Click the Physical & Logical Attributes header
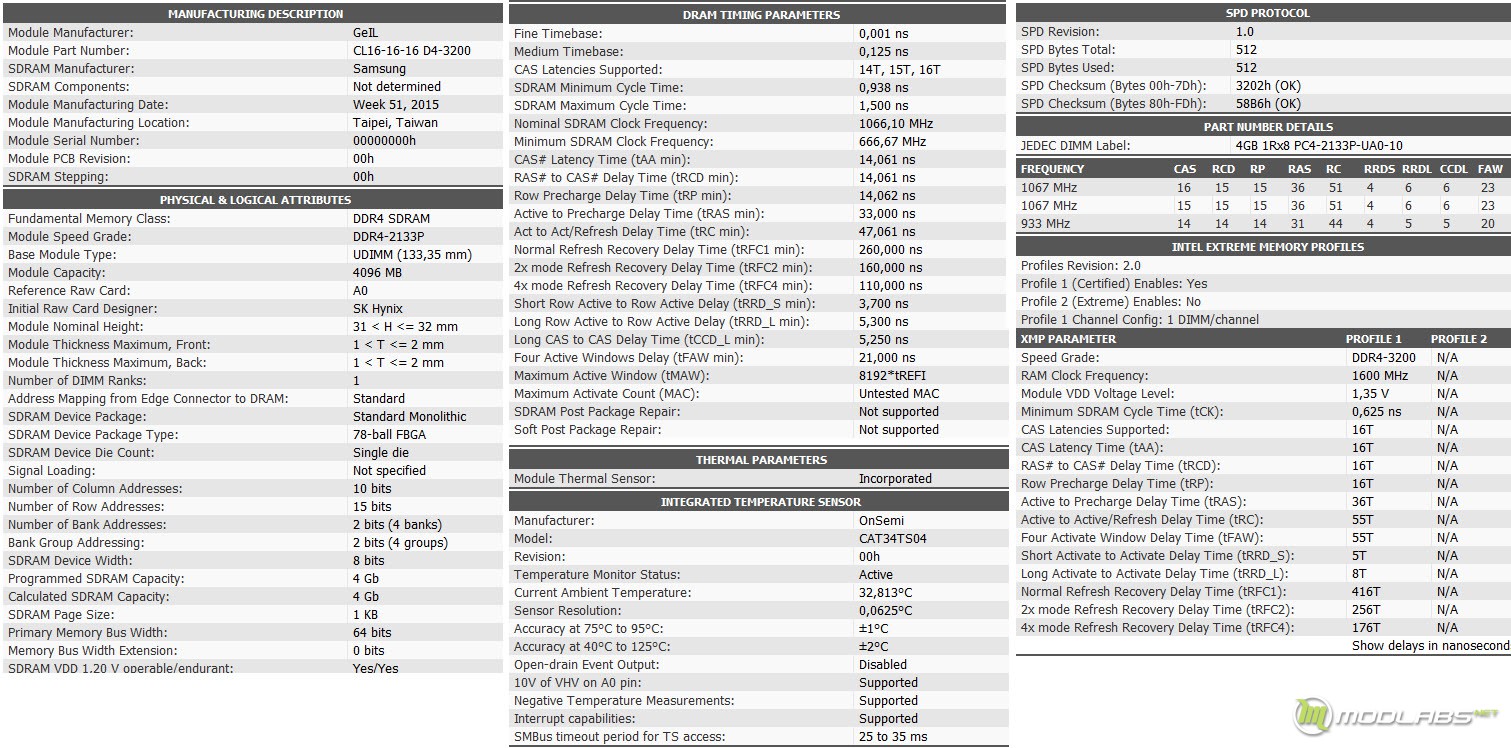The image size is (1511, 748). (x=255, y=200)
